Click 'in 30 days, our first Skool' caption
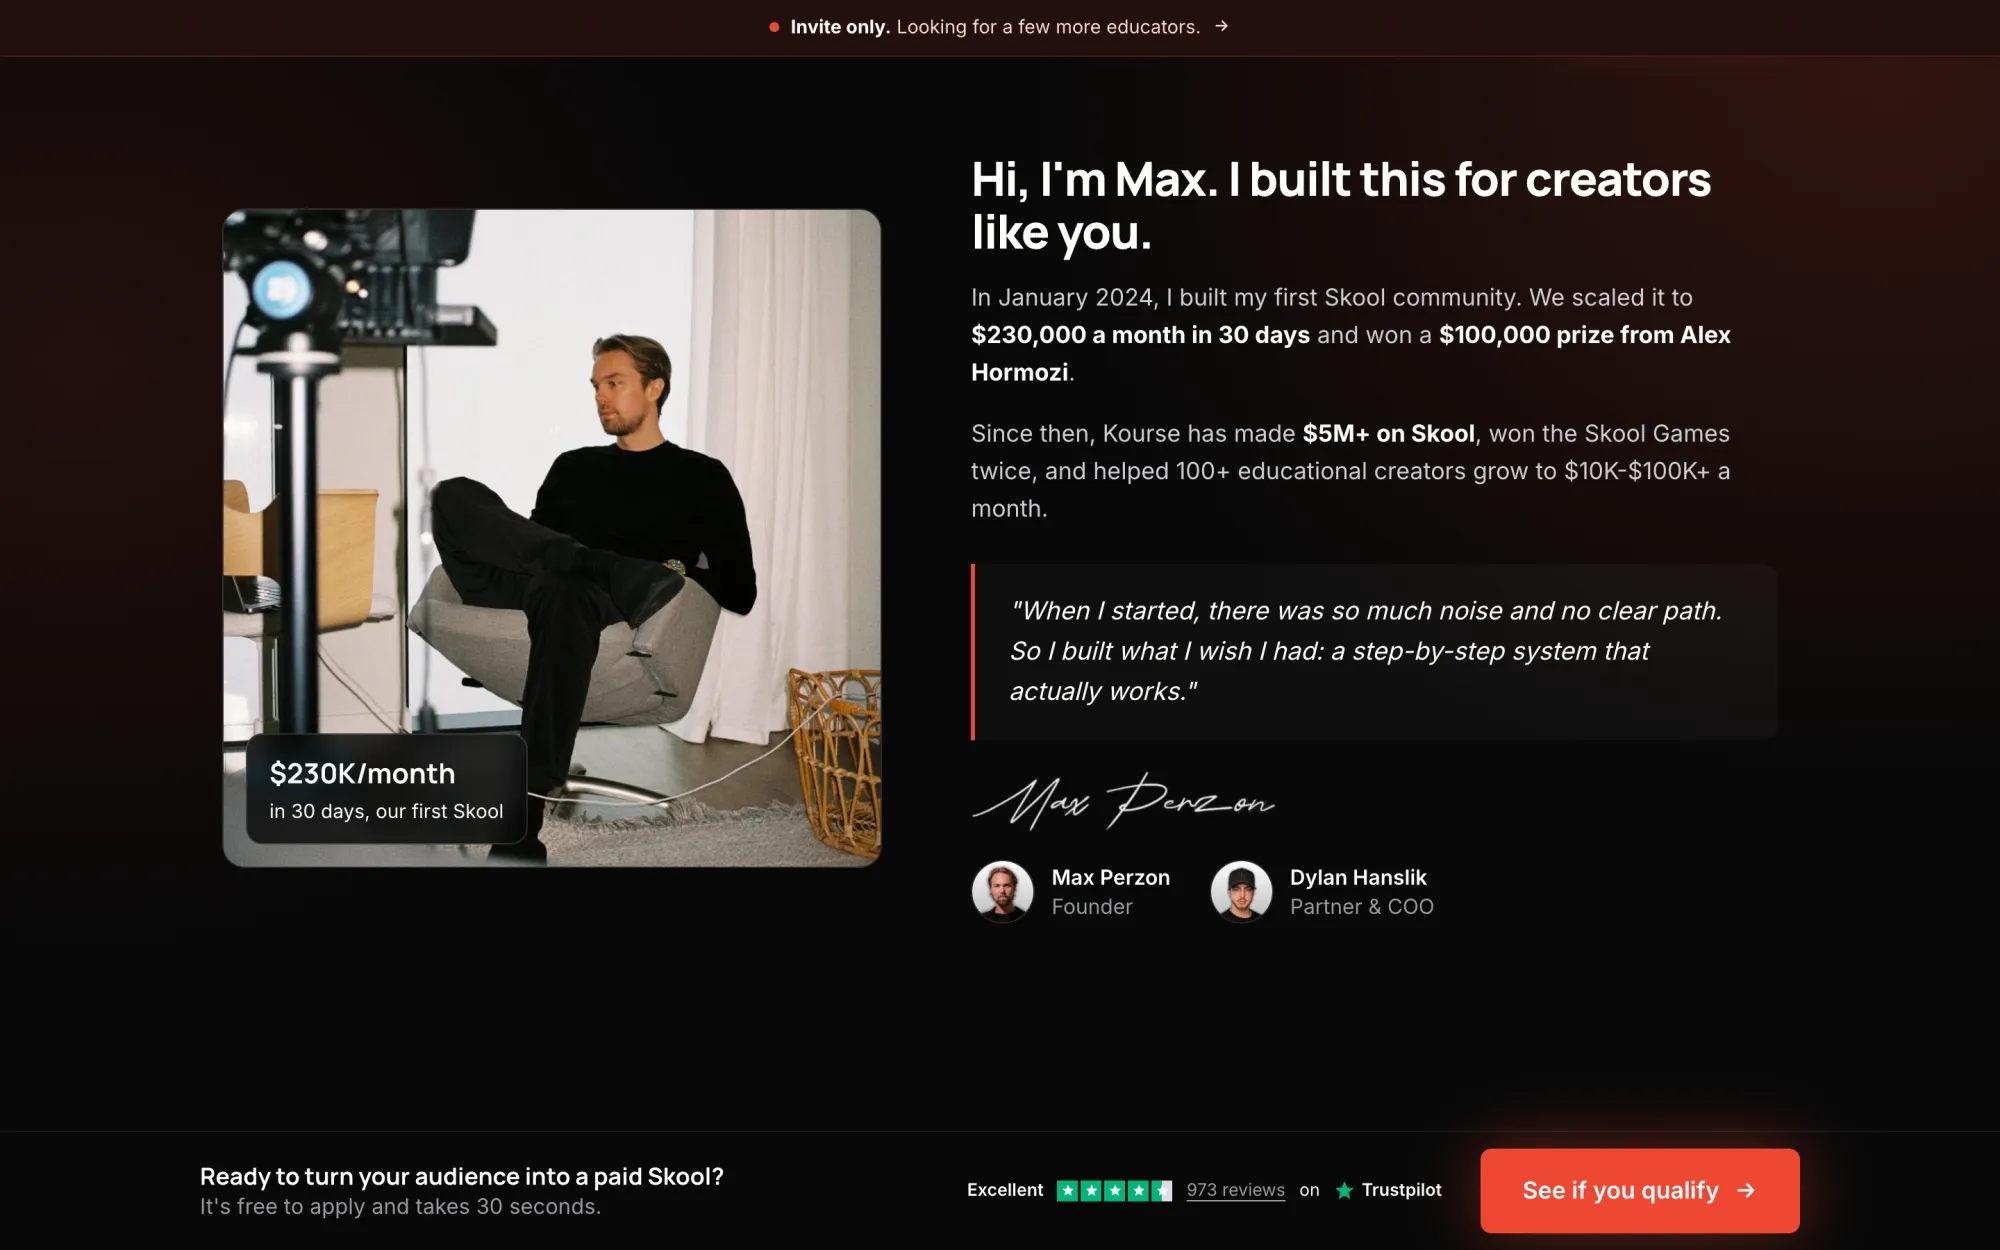 pos(386,811)
